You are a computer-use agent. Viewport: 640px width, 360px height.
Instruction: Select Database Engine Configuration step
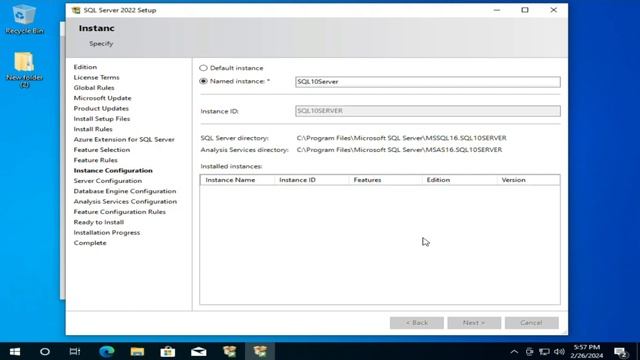coord(125,191)
